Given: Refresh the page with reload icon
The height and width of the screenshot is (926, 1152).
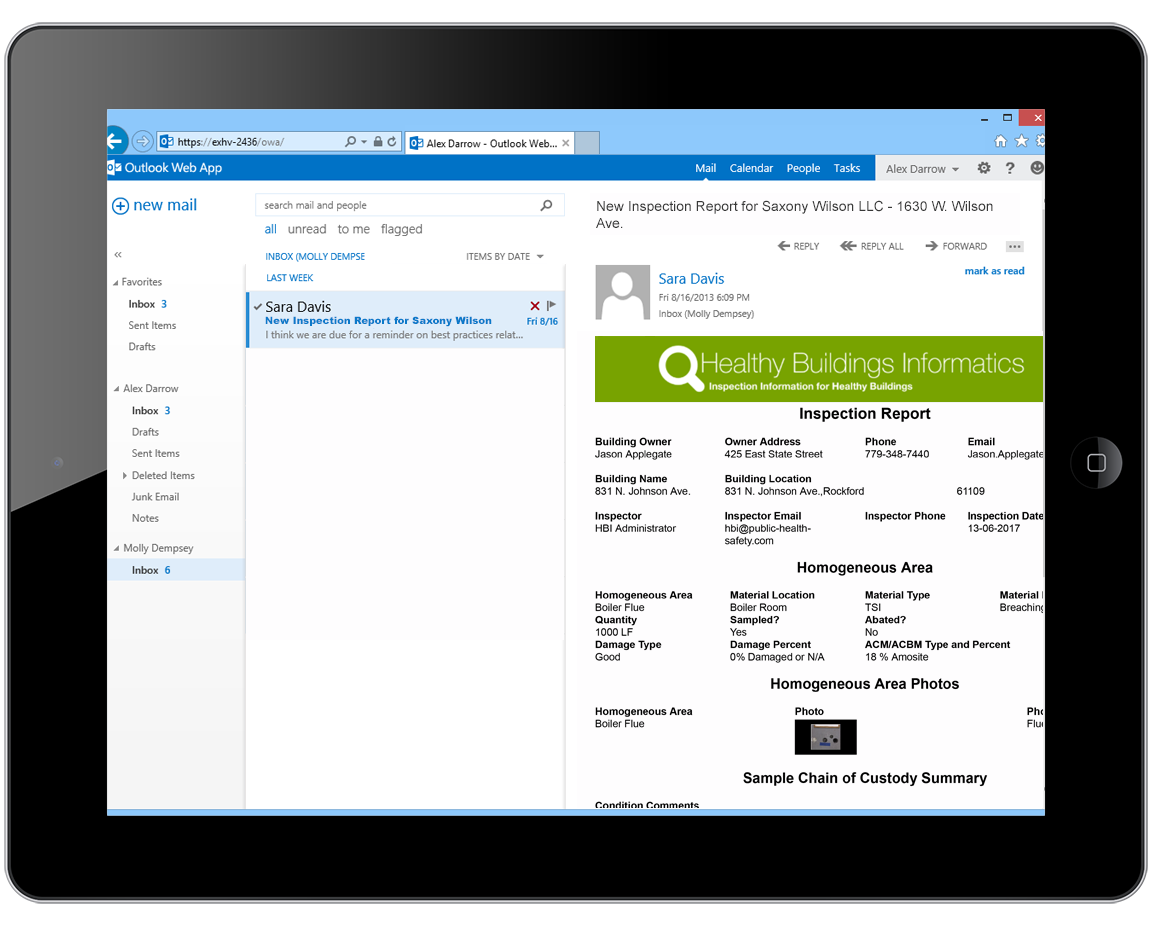Looking at the screenshot, I should [392, 142].
